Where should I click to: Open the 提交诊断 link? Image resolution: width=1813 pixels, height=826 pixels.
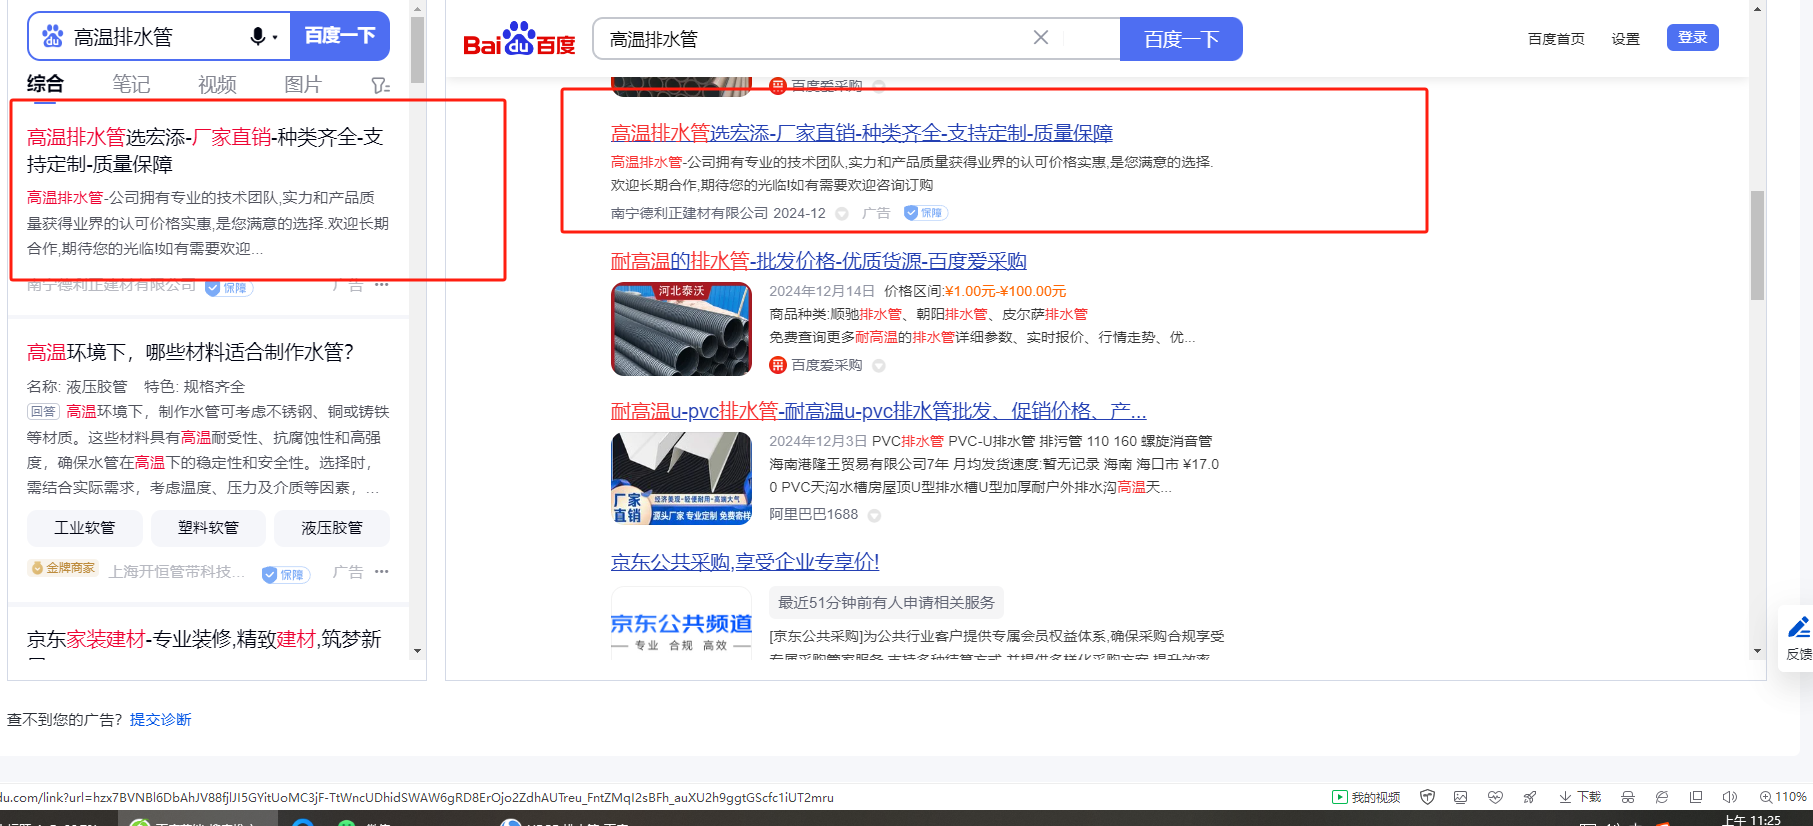click(160, 719)
